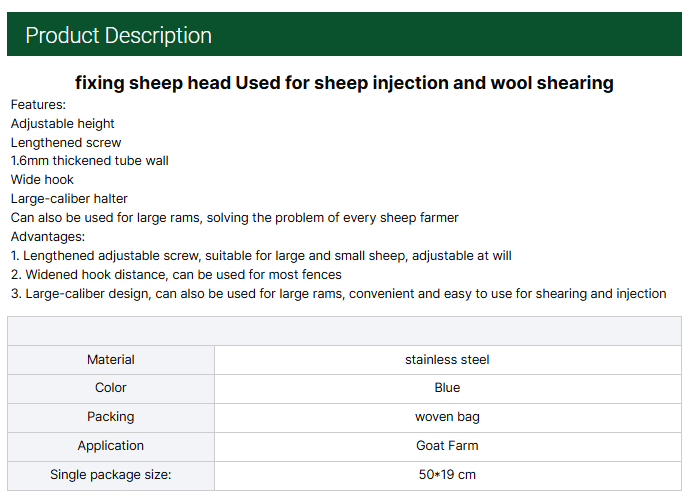
Task: Click the Wide hook feature line
Action: point(42,180)
